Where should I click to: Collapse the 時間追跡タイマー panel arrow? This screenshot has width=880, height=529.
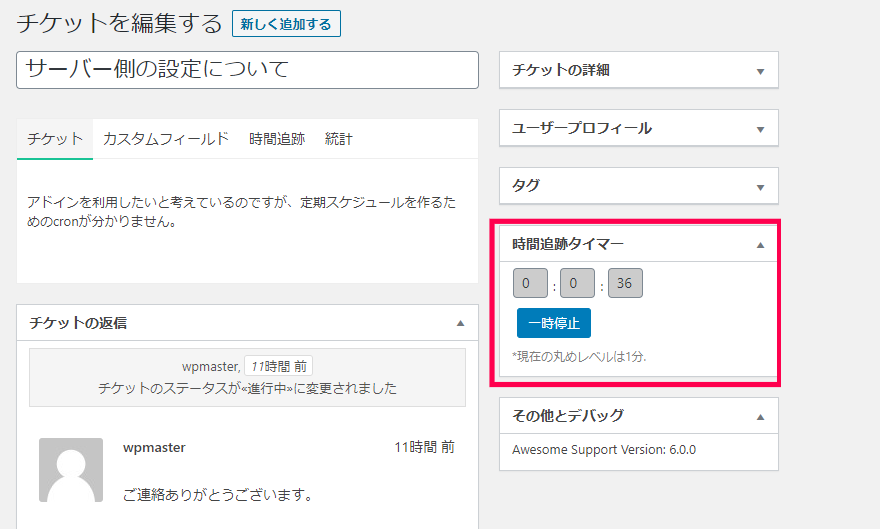click(x=760, y=244)
